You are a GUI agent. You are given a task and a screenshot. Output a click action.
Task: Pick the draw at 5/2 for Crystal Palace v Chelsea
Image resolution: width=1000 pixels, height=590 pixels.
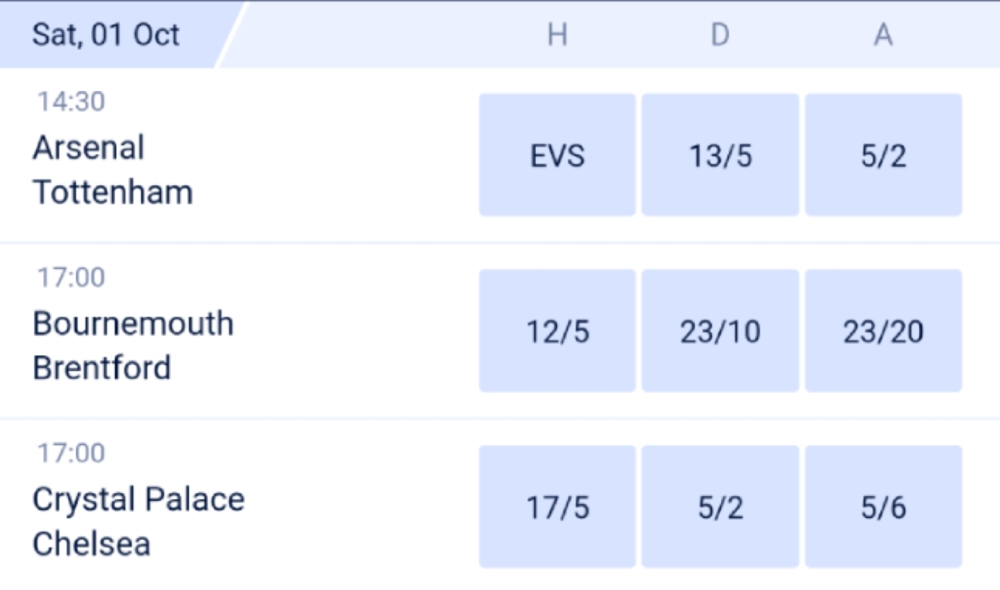coord(720,507)
